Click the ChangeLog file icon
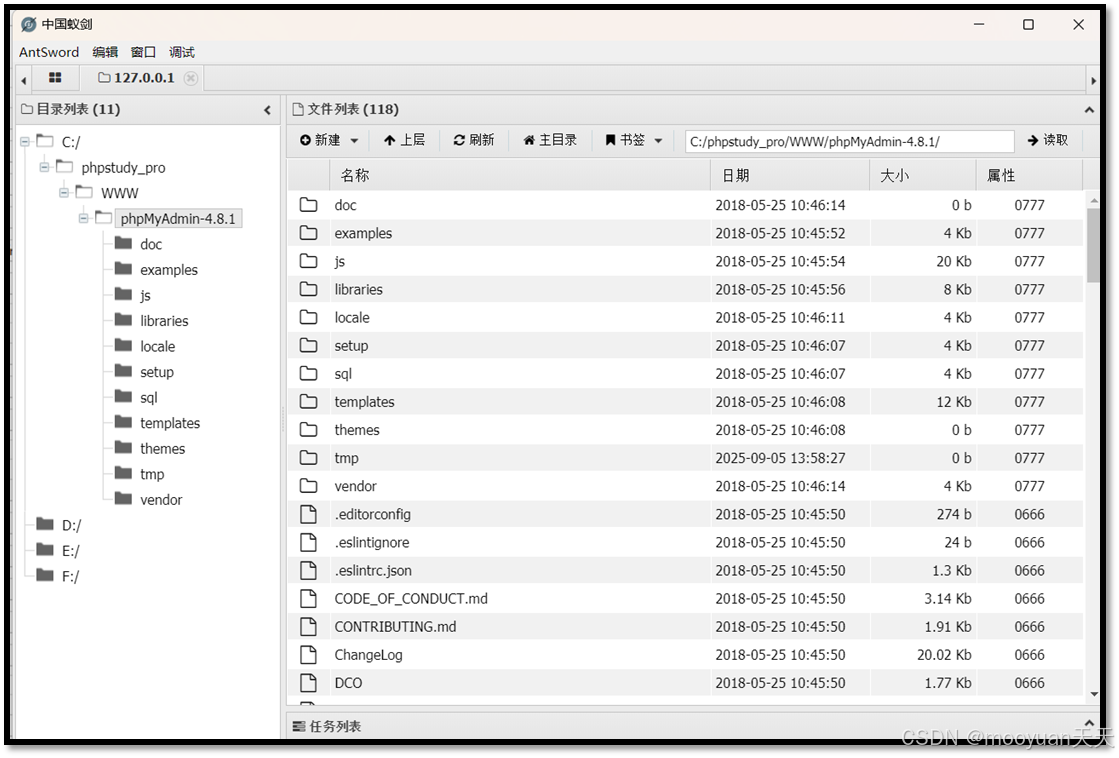1119x758 pixels. click(x=308, y=655)
